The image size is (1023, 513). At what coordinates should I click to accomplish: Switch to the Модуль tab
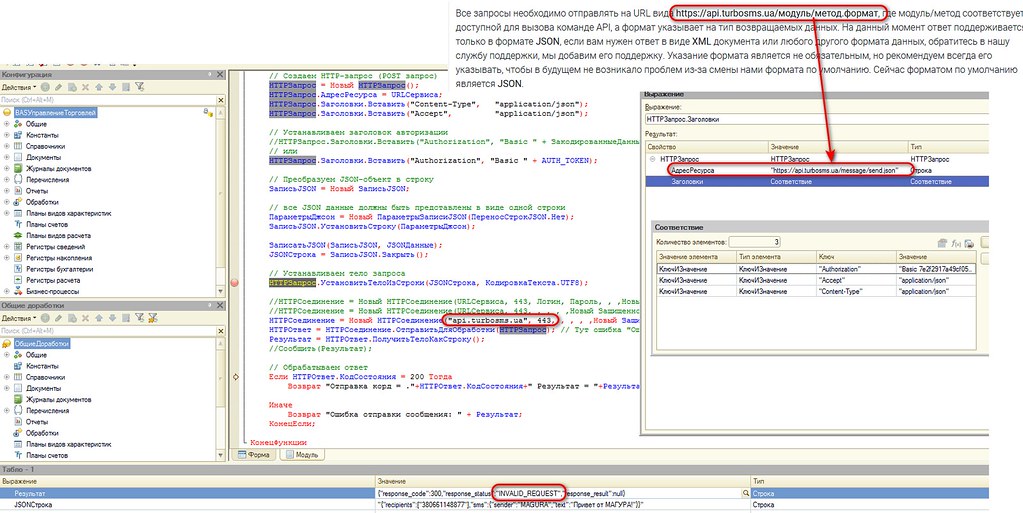pyautogui.click(x=301, y=454)
